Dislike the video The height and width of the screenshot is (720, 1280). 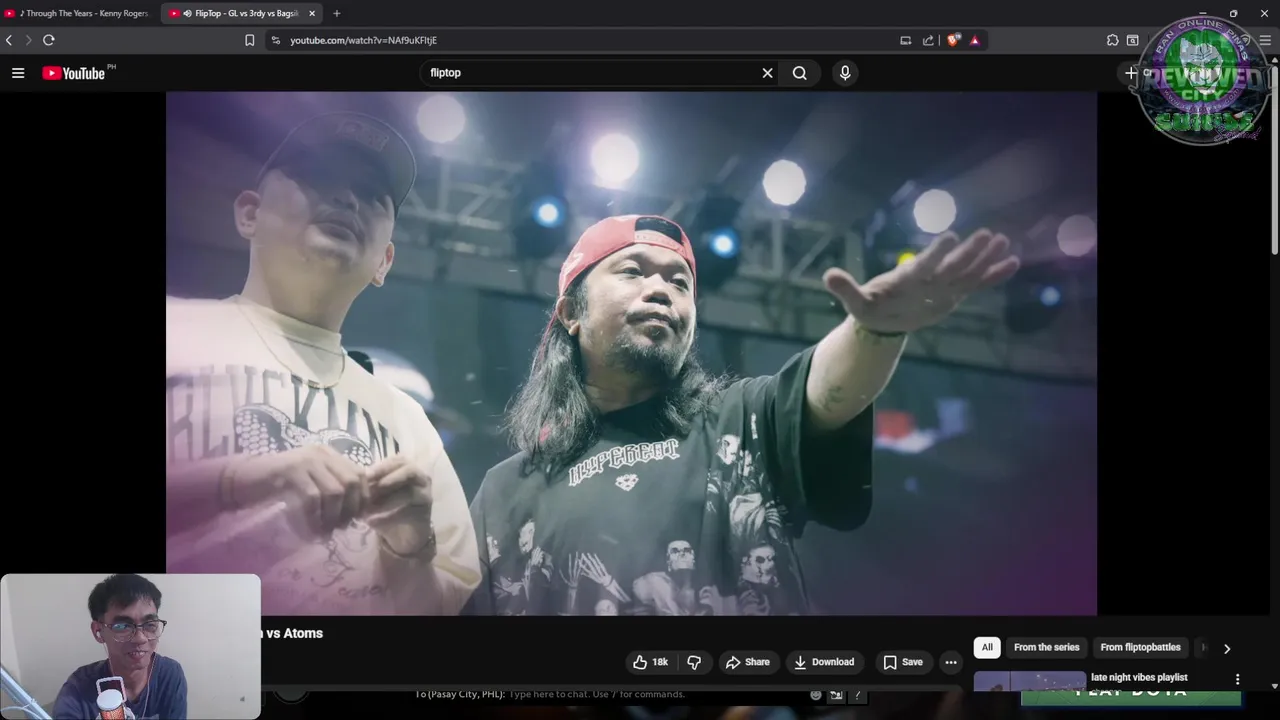[x=694, y=662]
